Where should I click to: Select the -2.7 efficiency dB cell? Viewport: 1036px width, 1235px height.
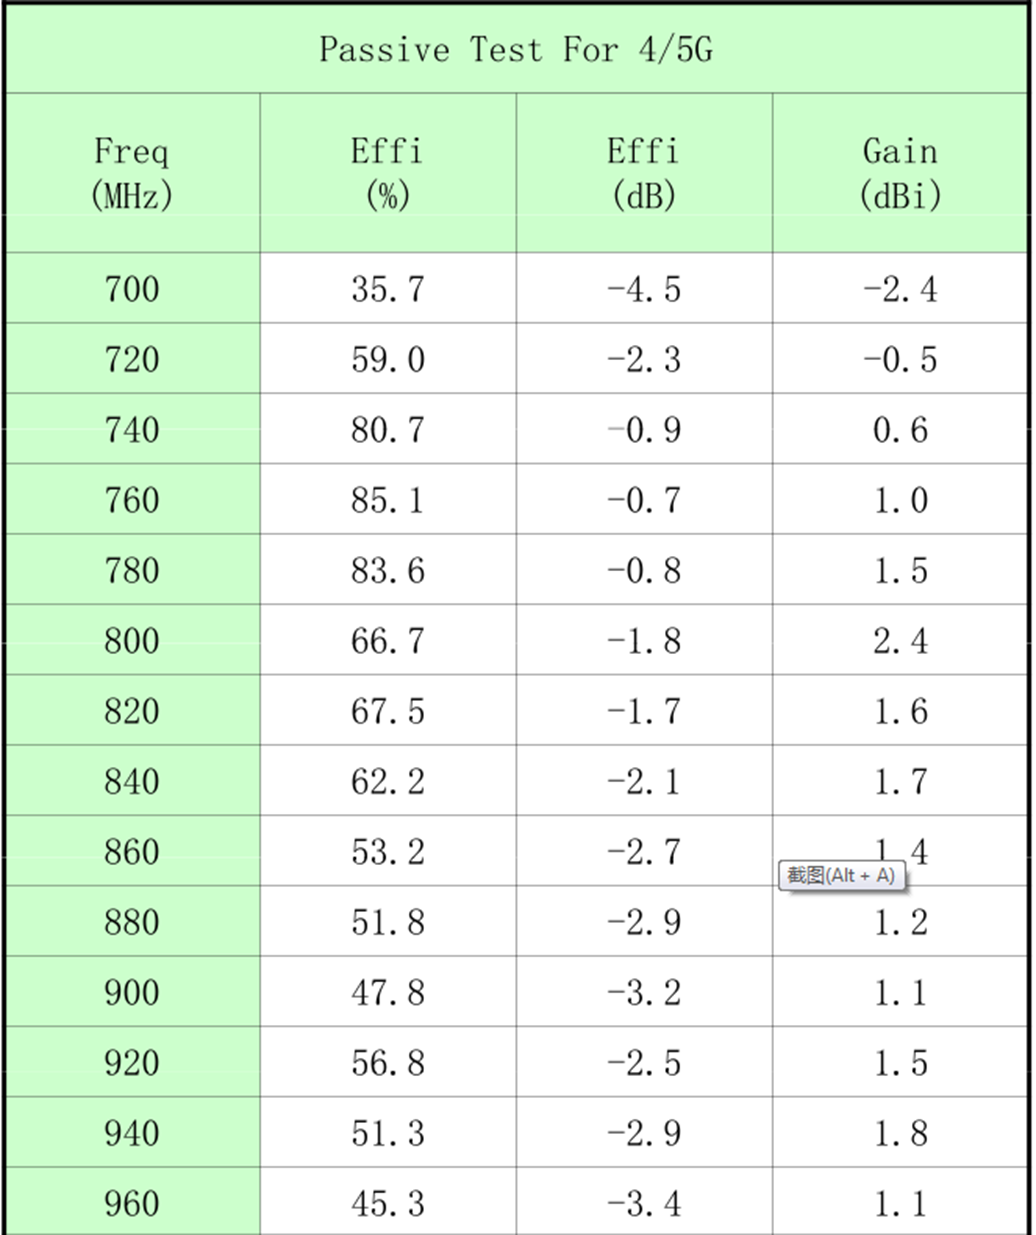pyautogui.click(x=644, y=852)
